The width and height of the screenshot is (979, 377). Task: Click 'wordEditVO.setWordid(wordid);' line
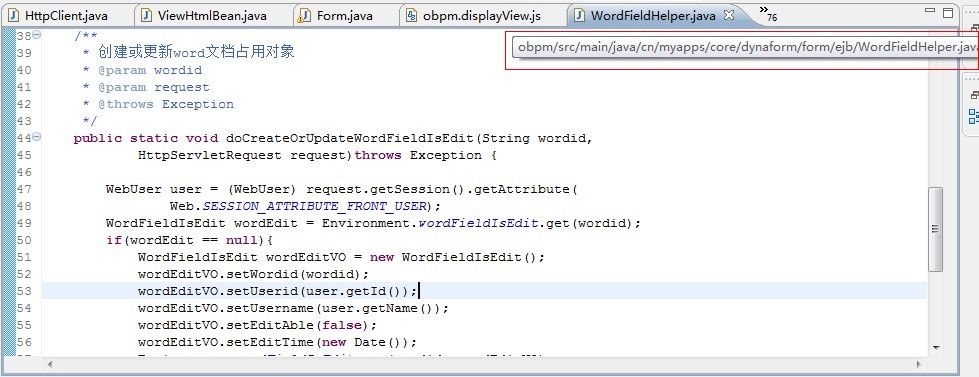253,274
